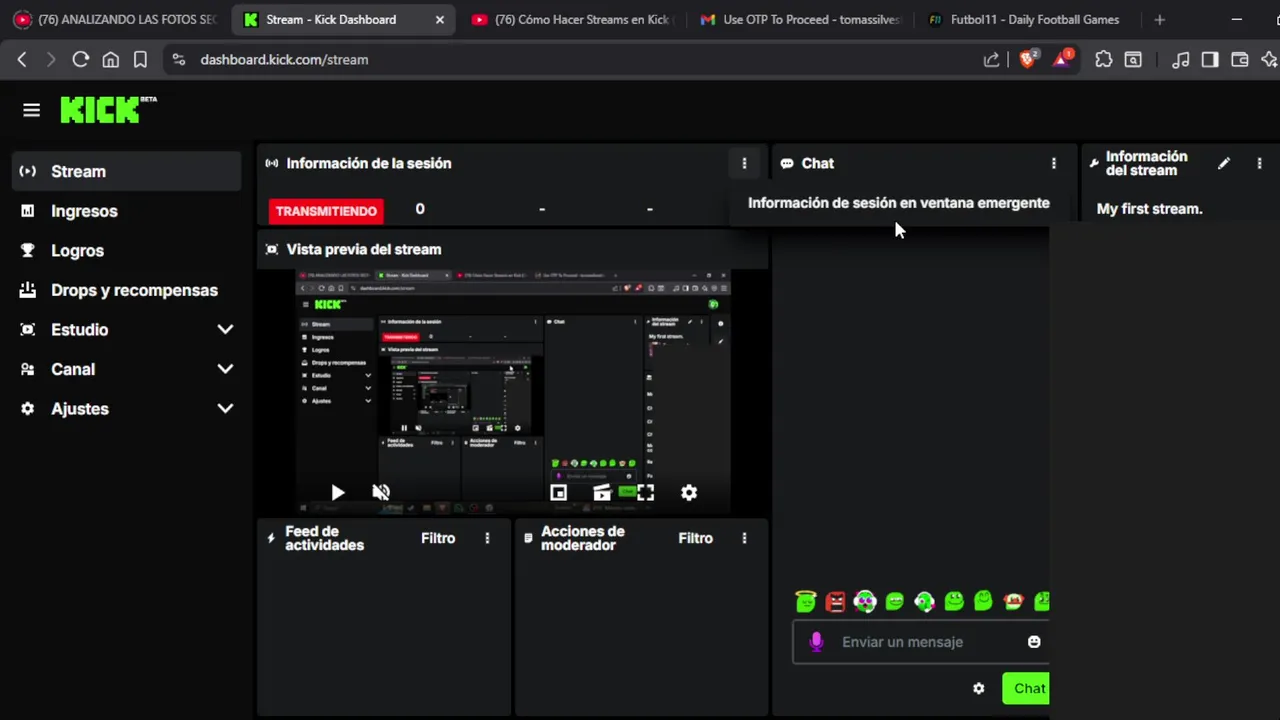Open Acciones de moderador three-dot menu

pos(744,538)
